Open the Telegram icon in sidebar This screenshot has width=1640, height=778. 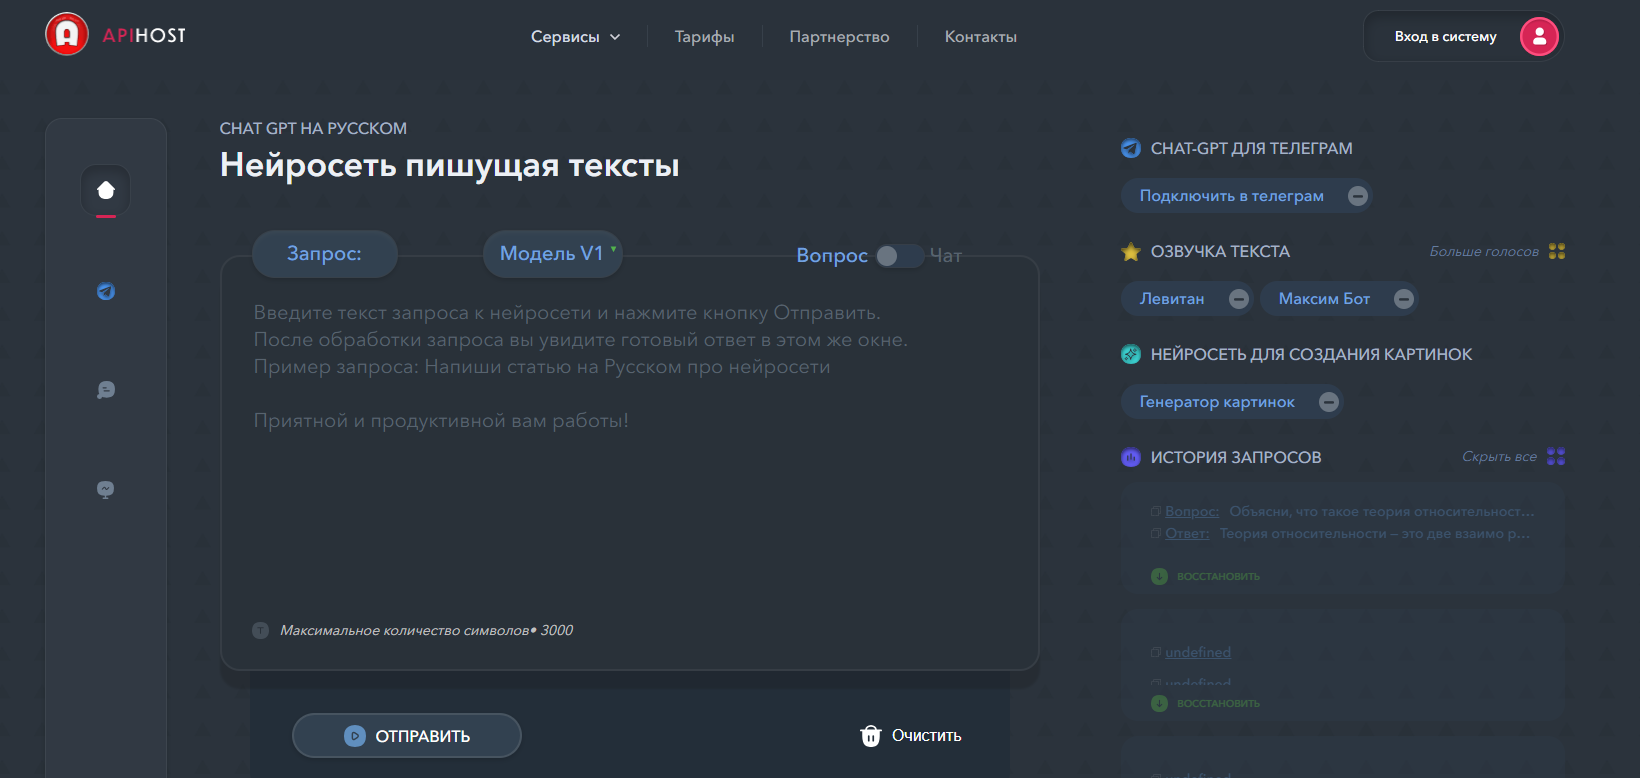pyautogui.click(x=106, y=291)
